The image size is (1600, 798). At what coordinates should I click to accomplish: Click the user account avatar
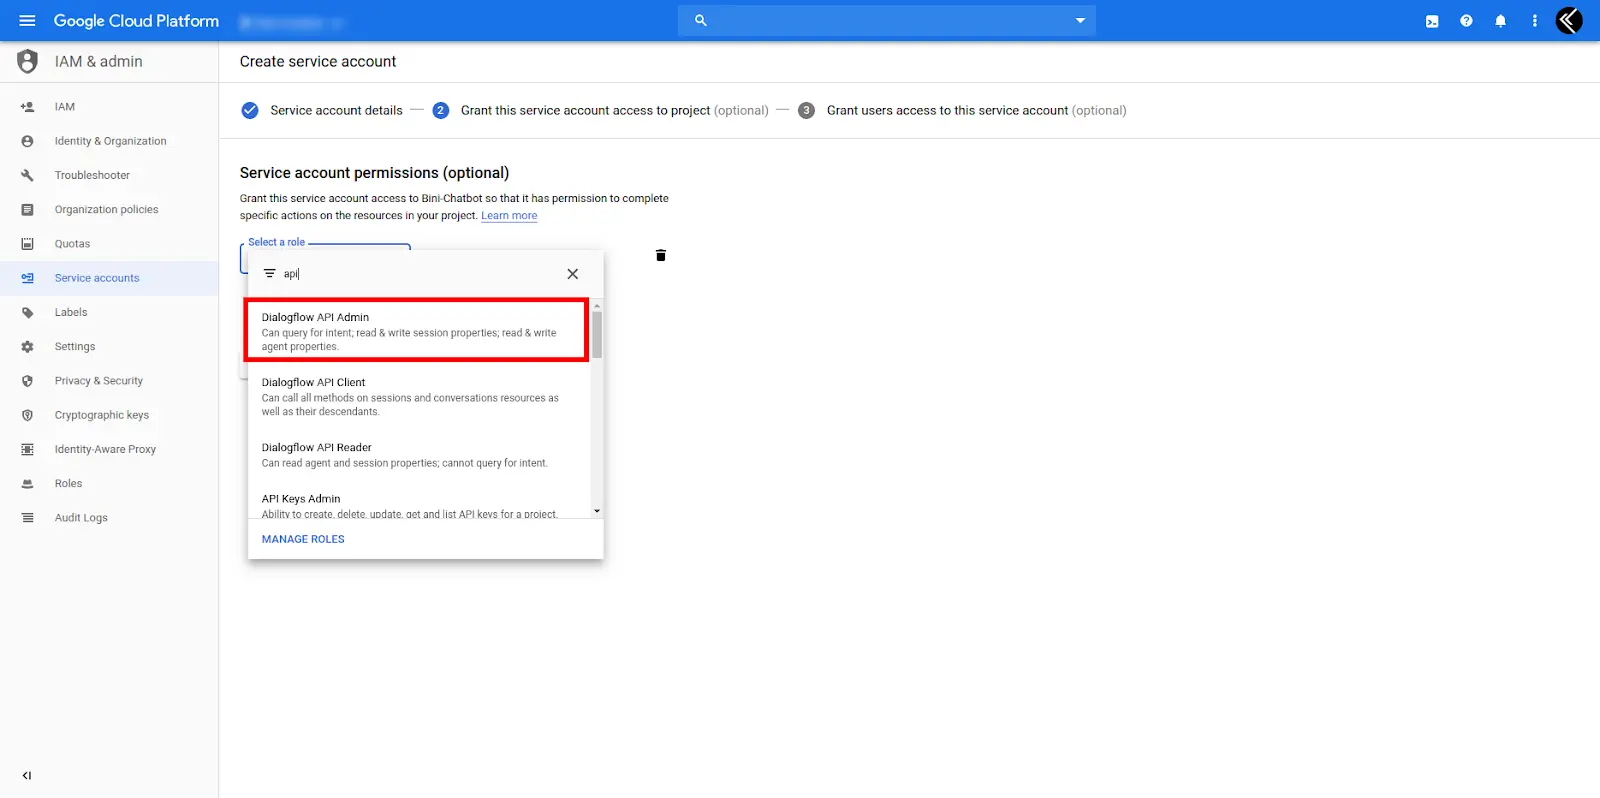pyautogui.click(x=1569, y=20)
